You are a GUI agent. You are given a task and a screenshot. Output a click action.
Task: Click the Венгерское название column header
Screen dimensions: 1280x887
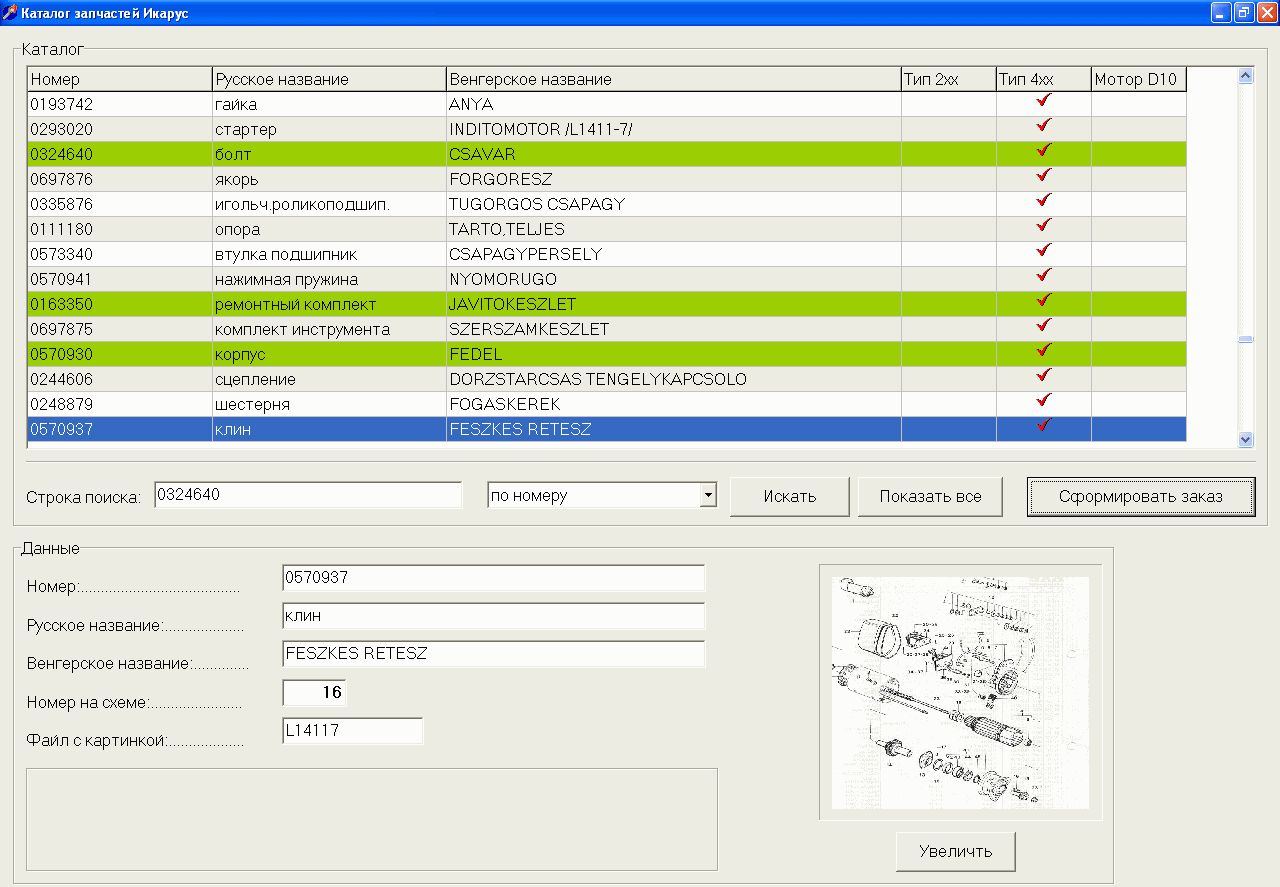tap(674, 79)
